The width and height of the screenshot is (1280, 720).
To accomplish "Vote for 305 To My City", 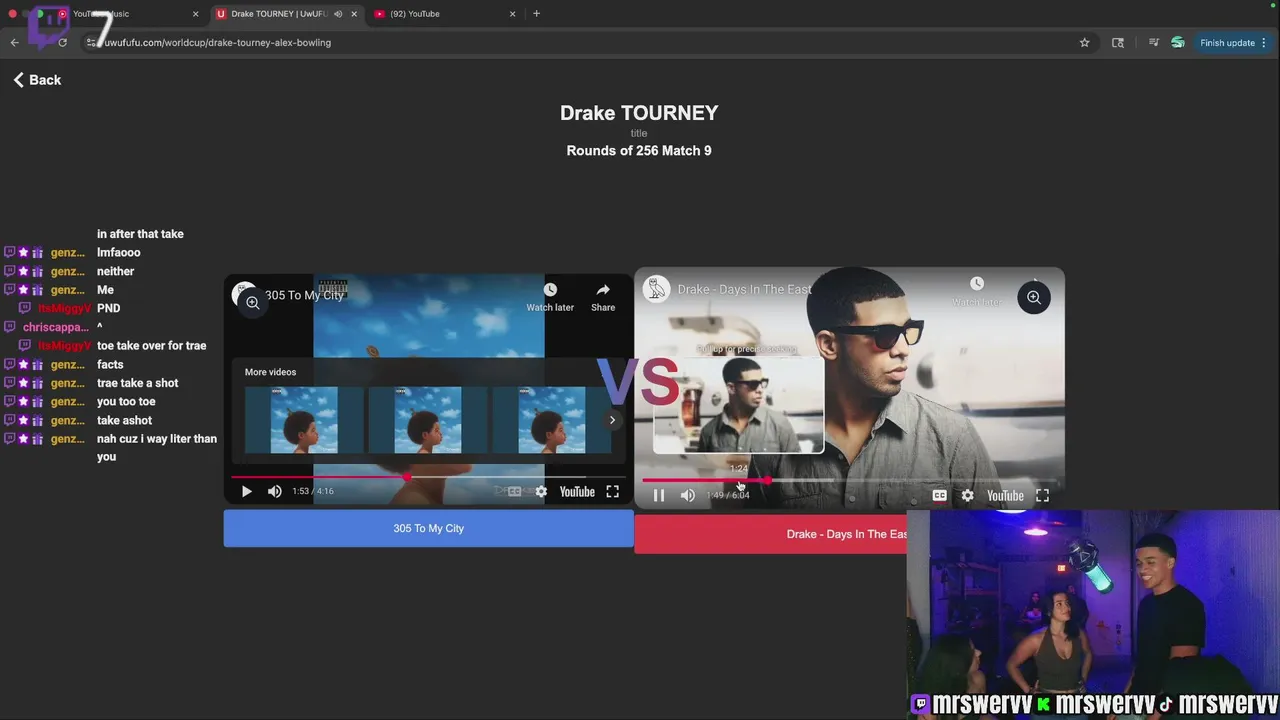I will [428, 528].
